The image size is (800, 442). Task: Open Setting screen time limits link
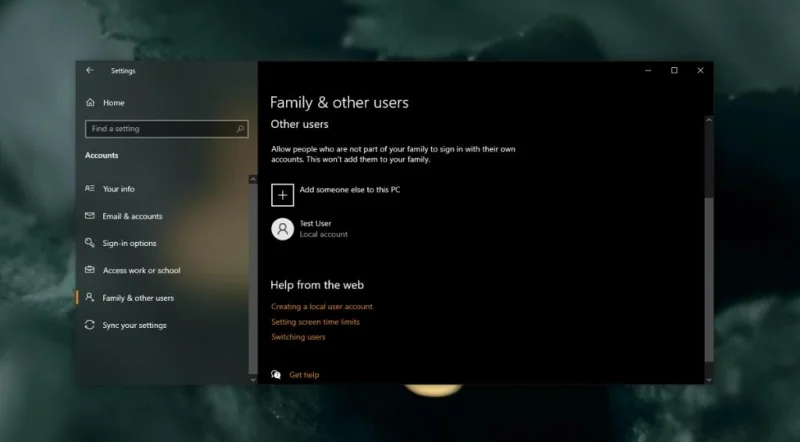point(315,322)
